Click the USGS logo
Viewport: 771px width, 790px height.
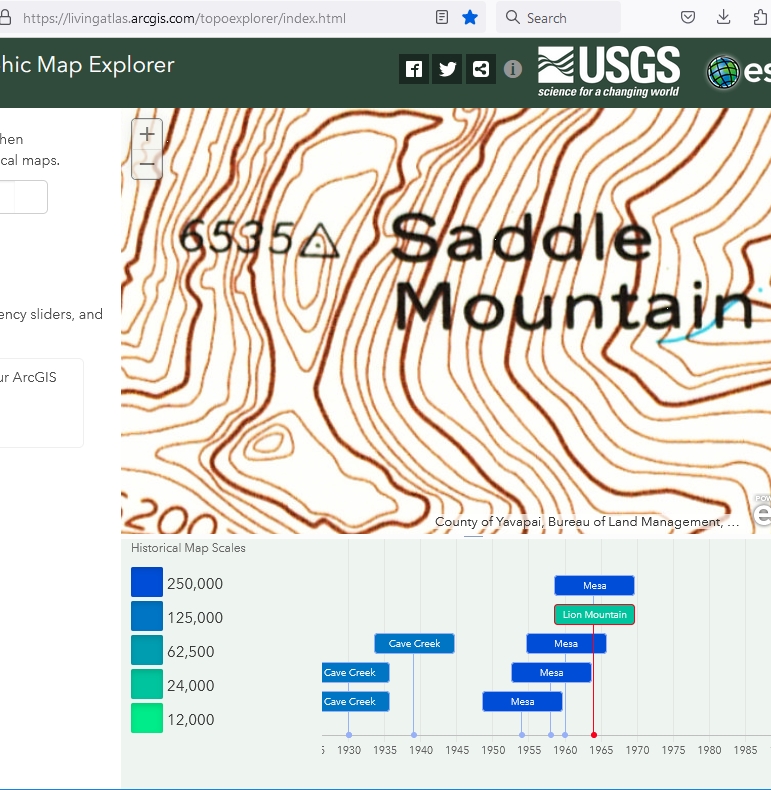608,71
